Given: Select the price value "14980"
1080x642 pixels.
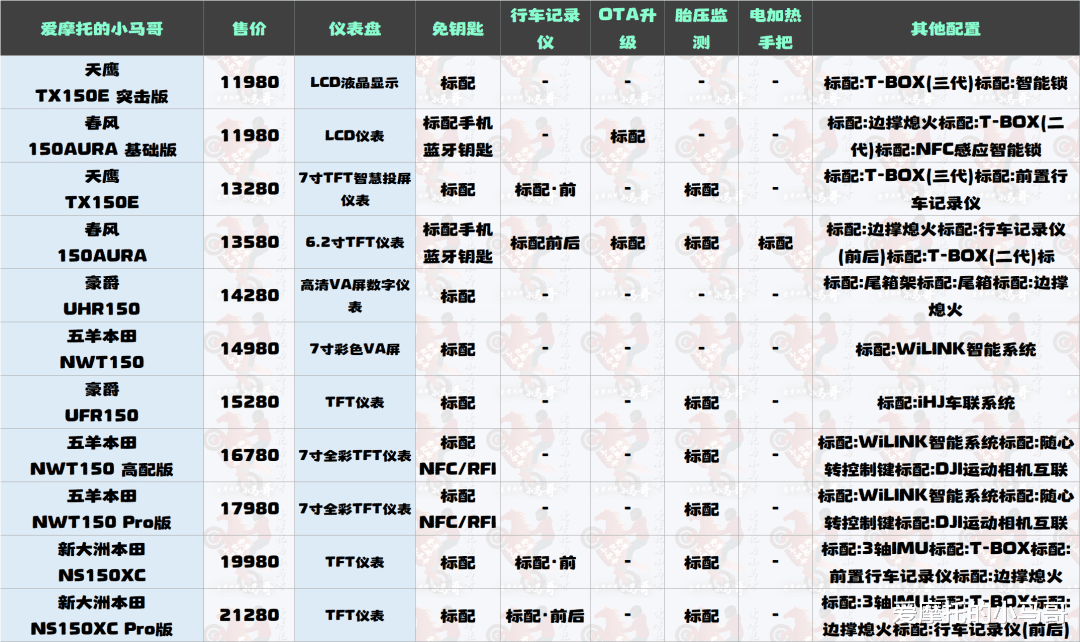Looking at the screenshot, I should point(249,349).
